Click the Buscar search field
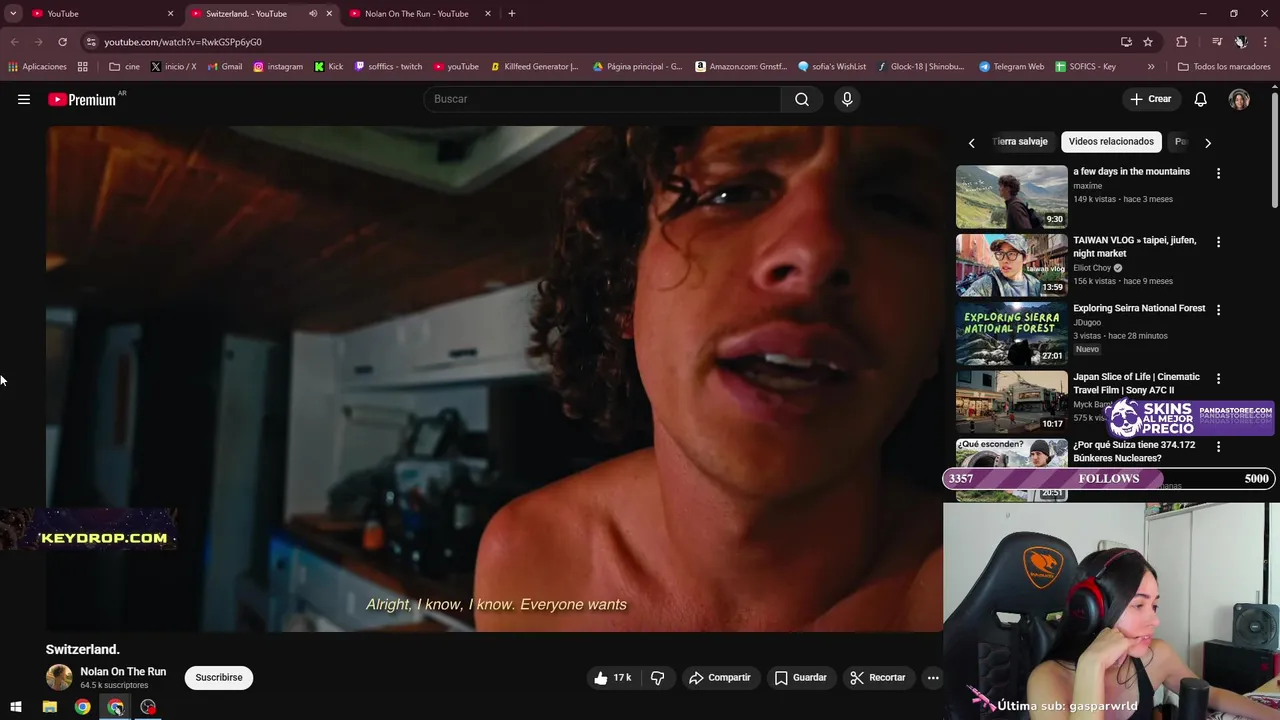Viewport: 1280px width, 720px height. pyautogui.click(x=603, y=99)
